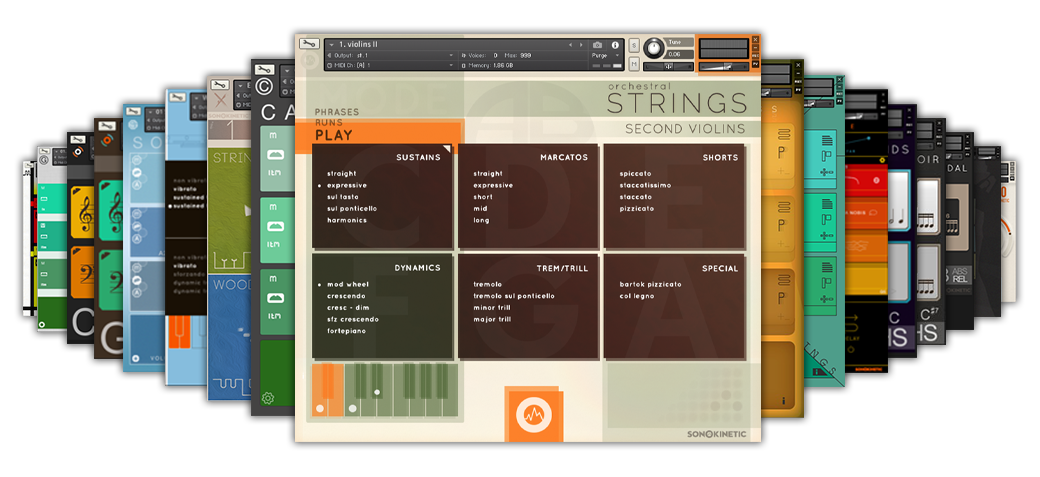Select 'mod wheel' under DYNAMICS
Viewport: 1040px width, 477px height.
coord(348,285)
